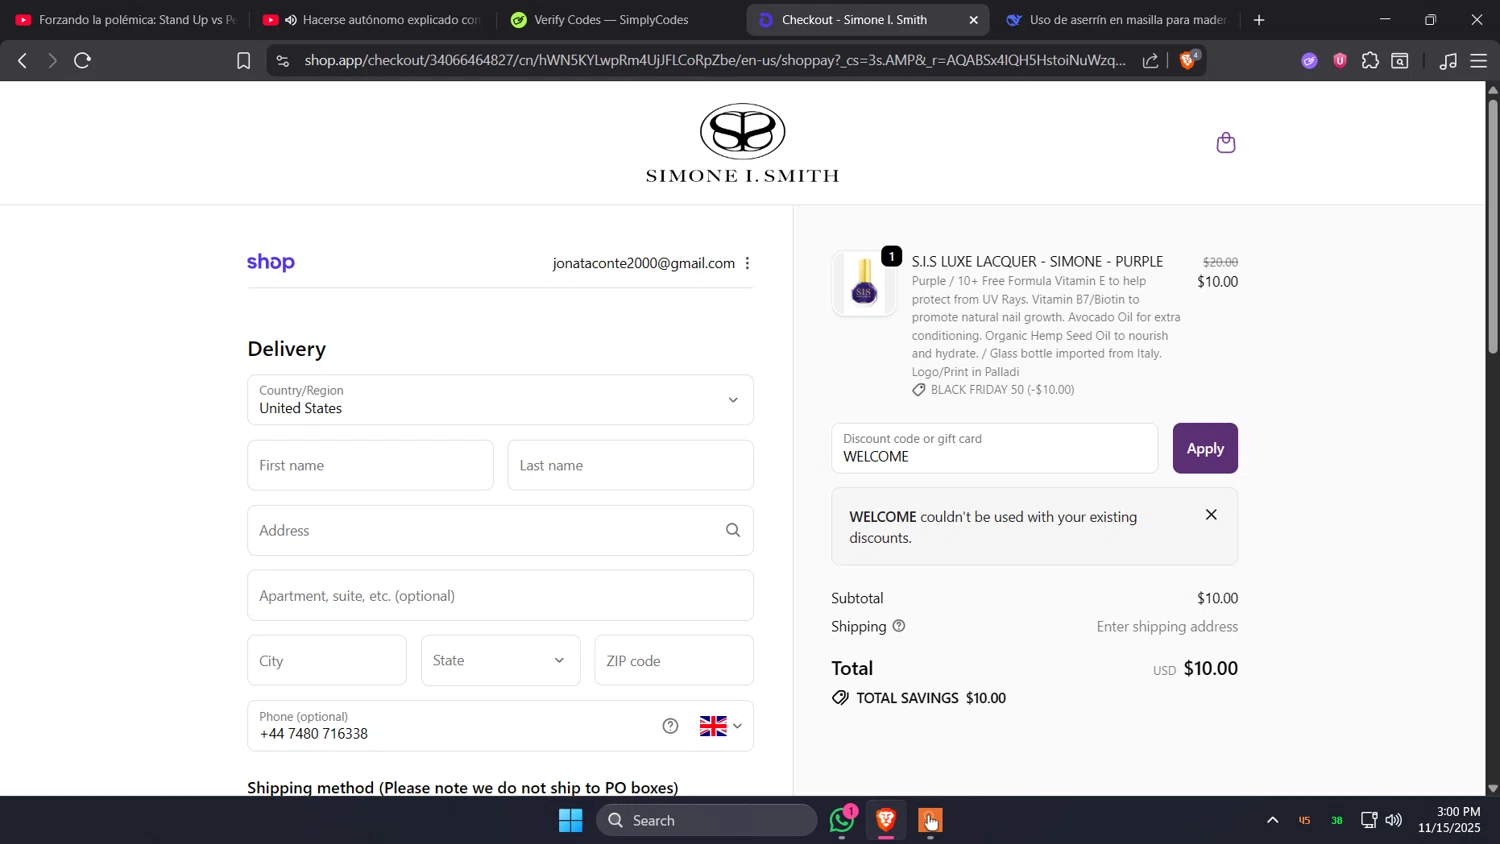
Task: Switch to Hacerse autónomo explicado tab
Action: click(372, 20)
